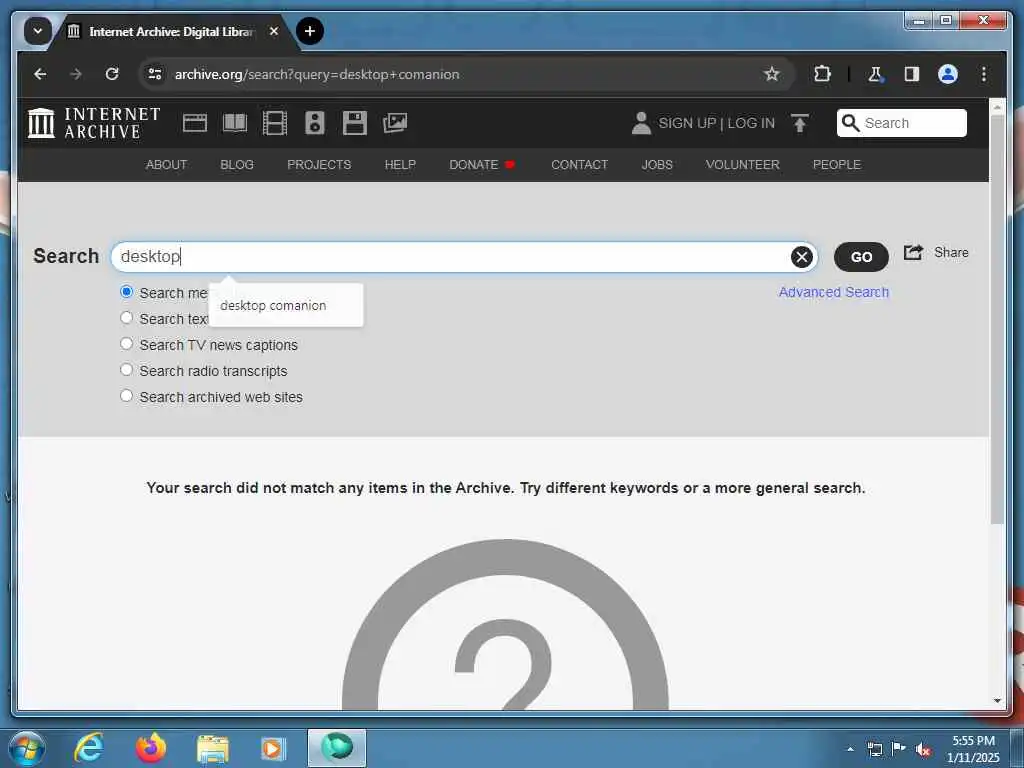
Task: Click the Share text label
Action: [952, 252]
